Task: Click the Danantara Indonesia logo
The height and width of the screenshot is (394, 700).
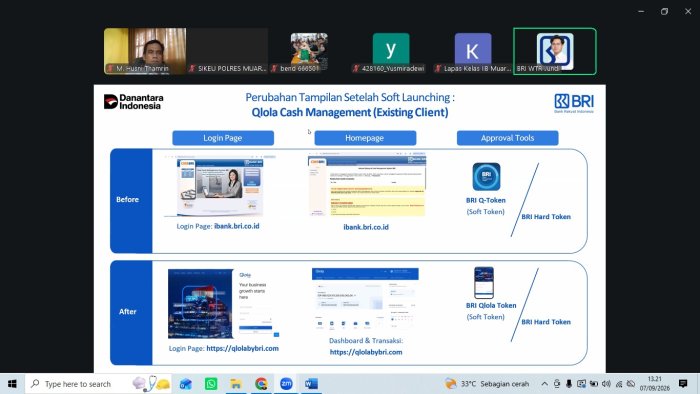Action: (133, 102)
